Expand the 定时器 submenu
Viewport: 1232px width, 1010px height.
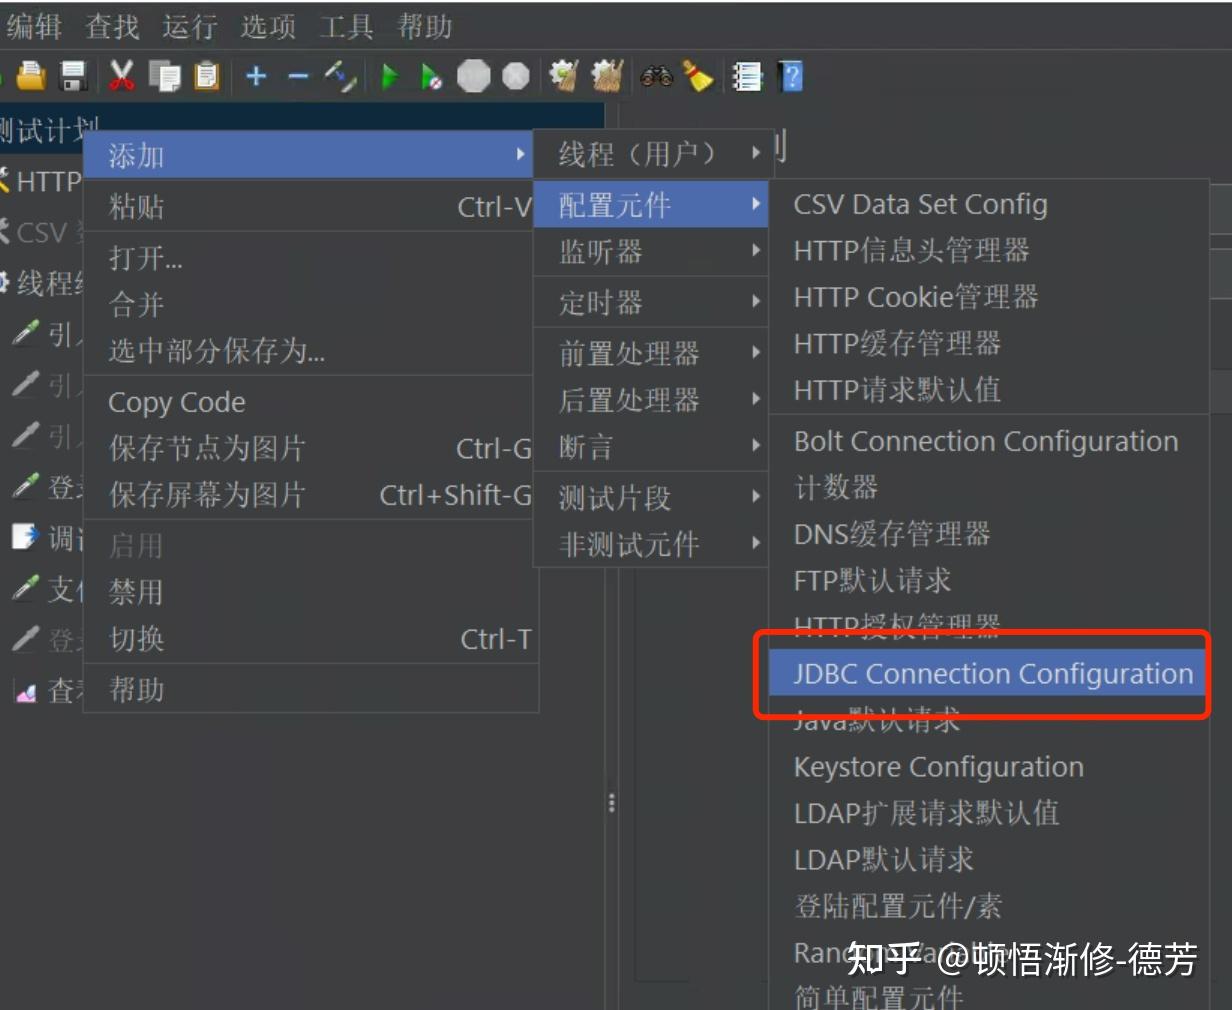(652, 302)
